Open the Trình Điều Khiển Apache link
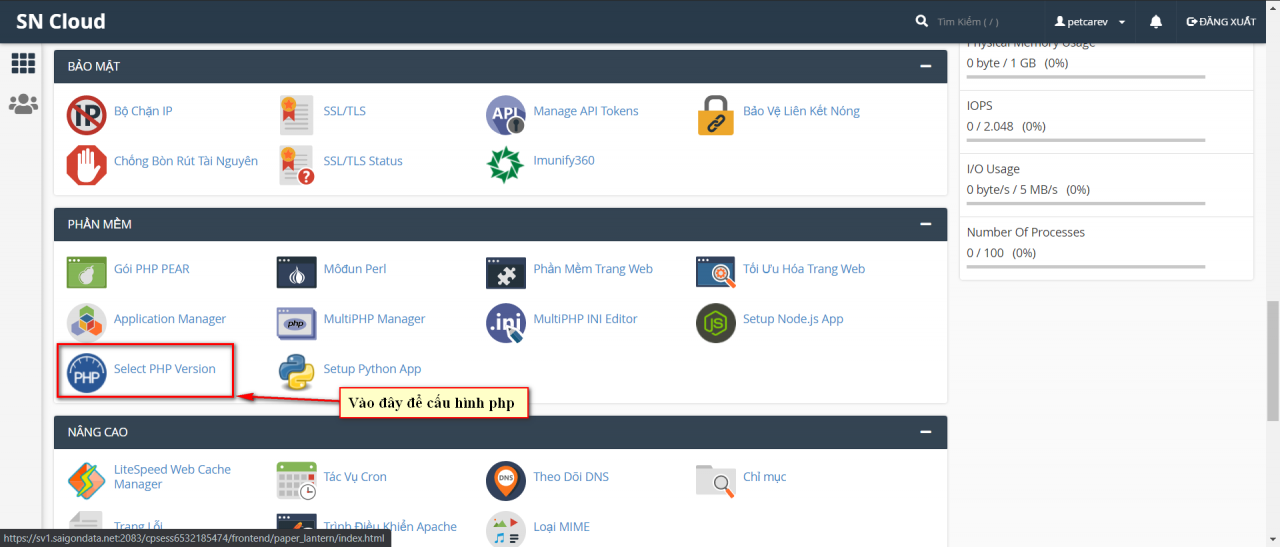 tap(390, 527)
